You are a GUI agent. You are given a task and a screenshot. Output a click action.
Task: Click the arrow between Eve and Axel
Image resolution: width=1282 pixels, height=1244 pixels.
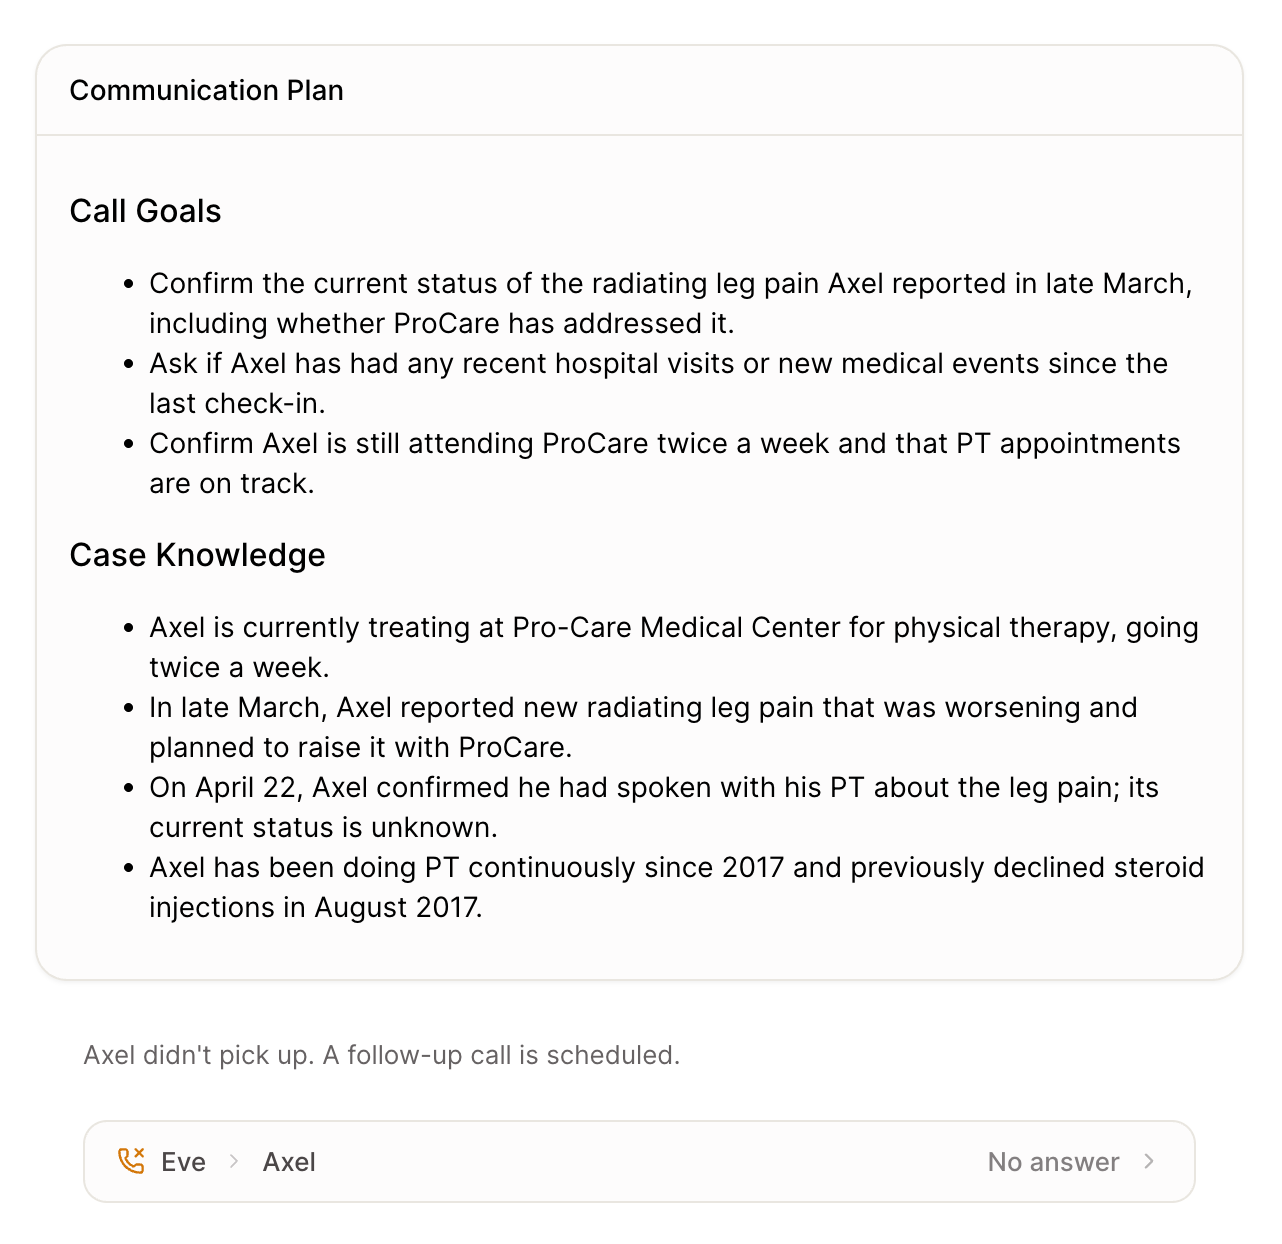[234, 1161]
